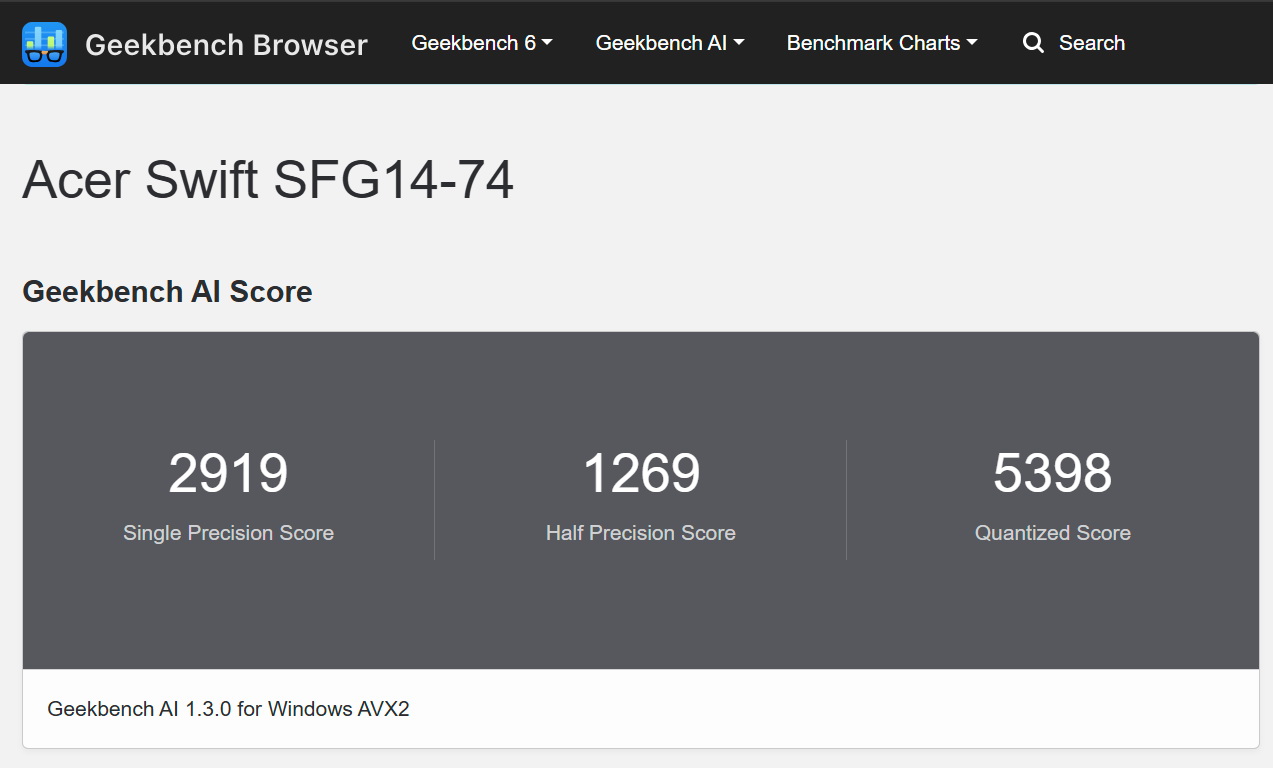Click the Geekbench logo icon

coord(44,44)
